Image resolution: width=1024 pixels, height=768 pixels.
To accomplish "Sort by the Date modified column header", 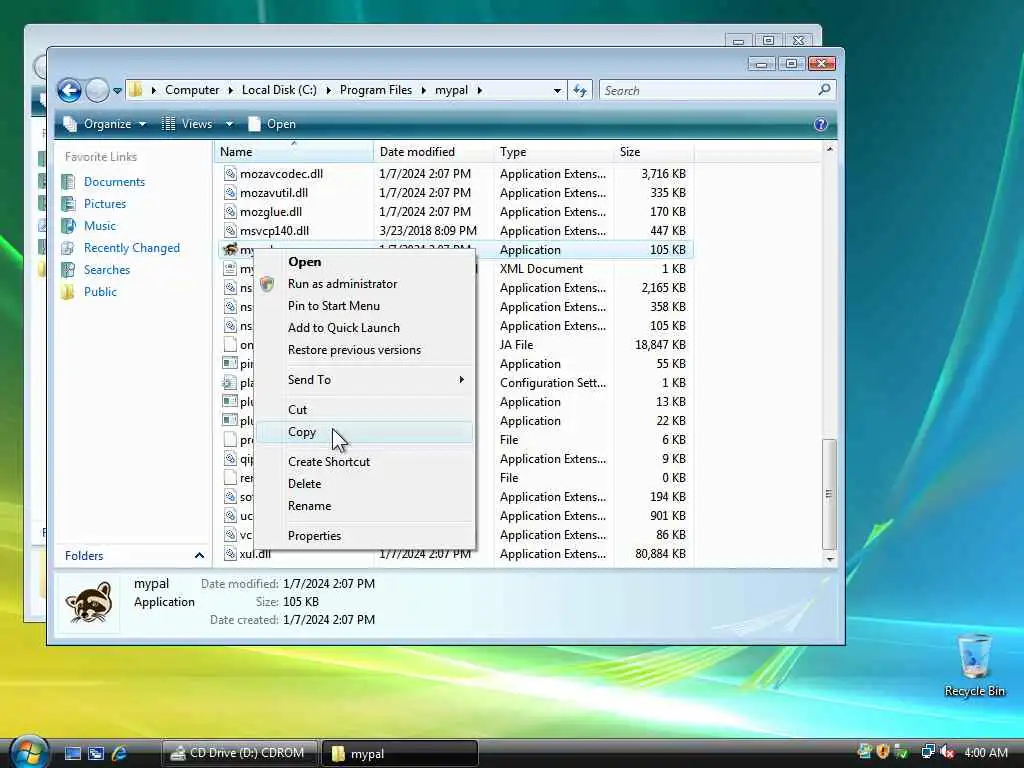I will 434,152.
